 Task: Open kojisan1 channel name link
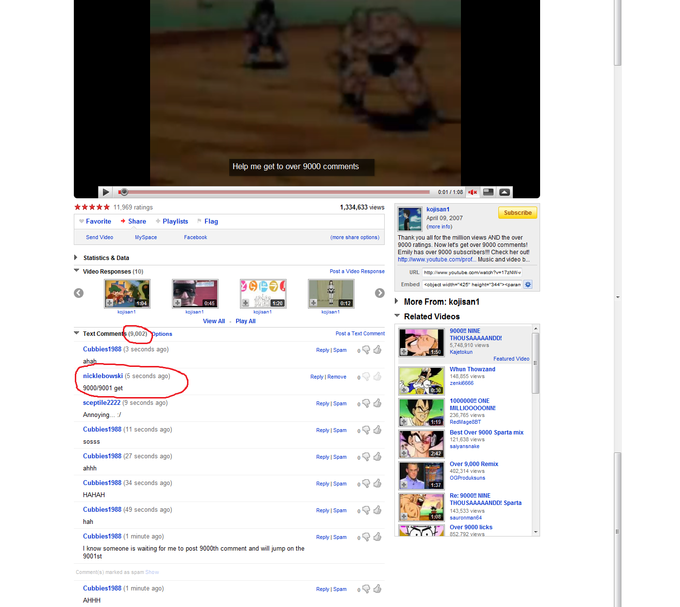(438, 209)
